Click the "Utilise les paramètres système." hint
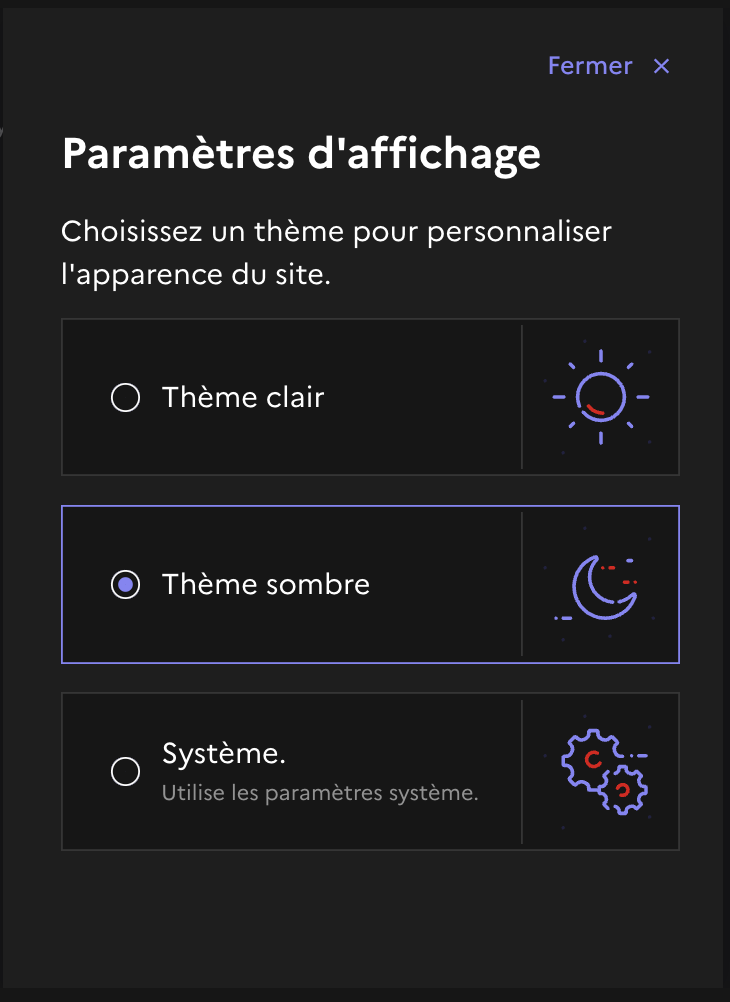 click(x=320, y=795)
